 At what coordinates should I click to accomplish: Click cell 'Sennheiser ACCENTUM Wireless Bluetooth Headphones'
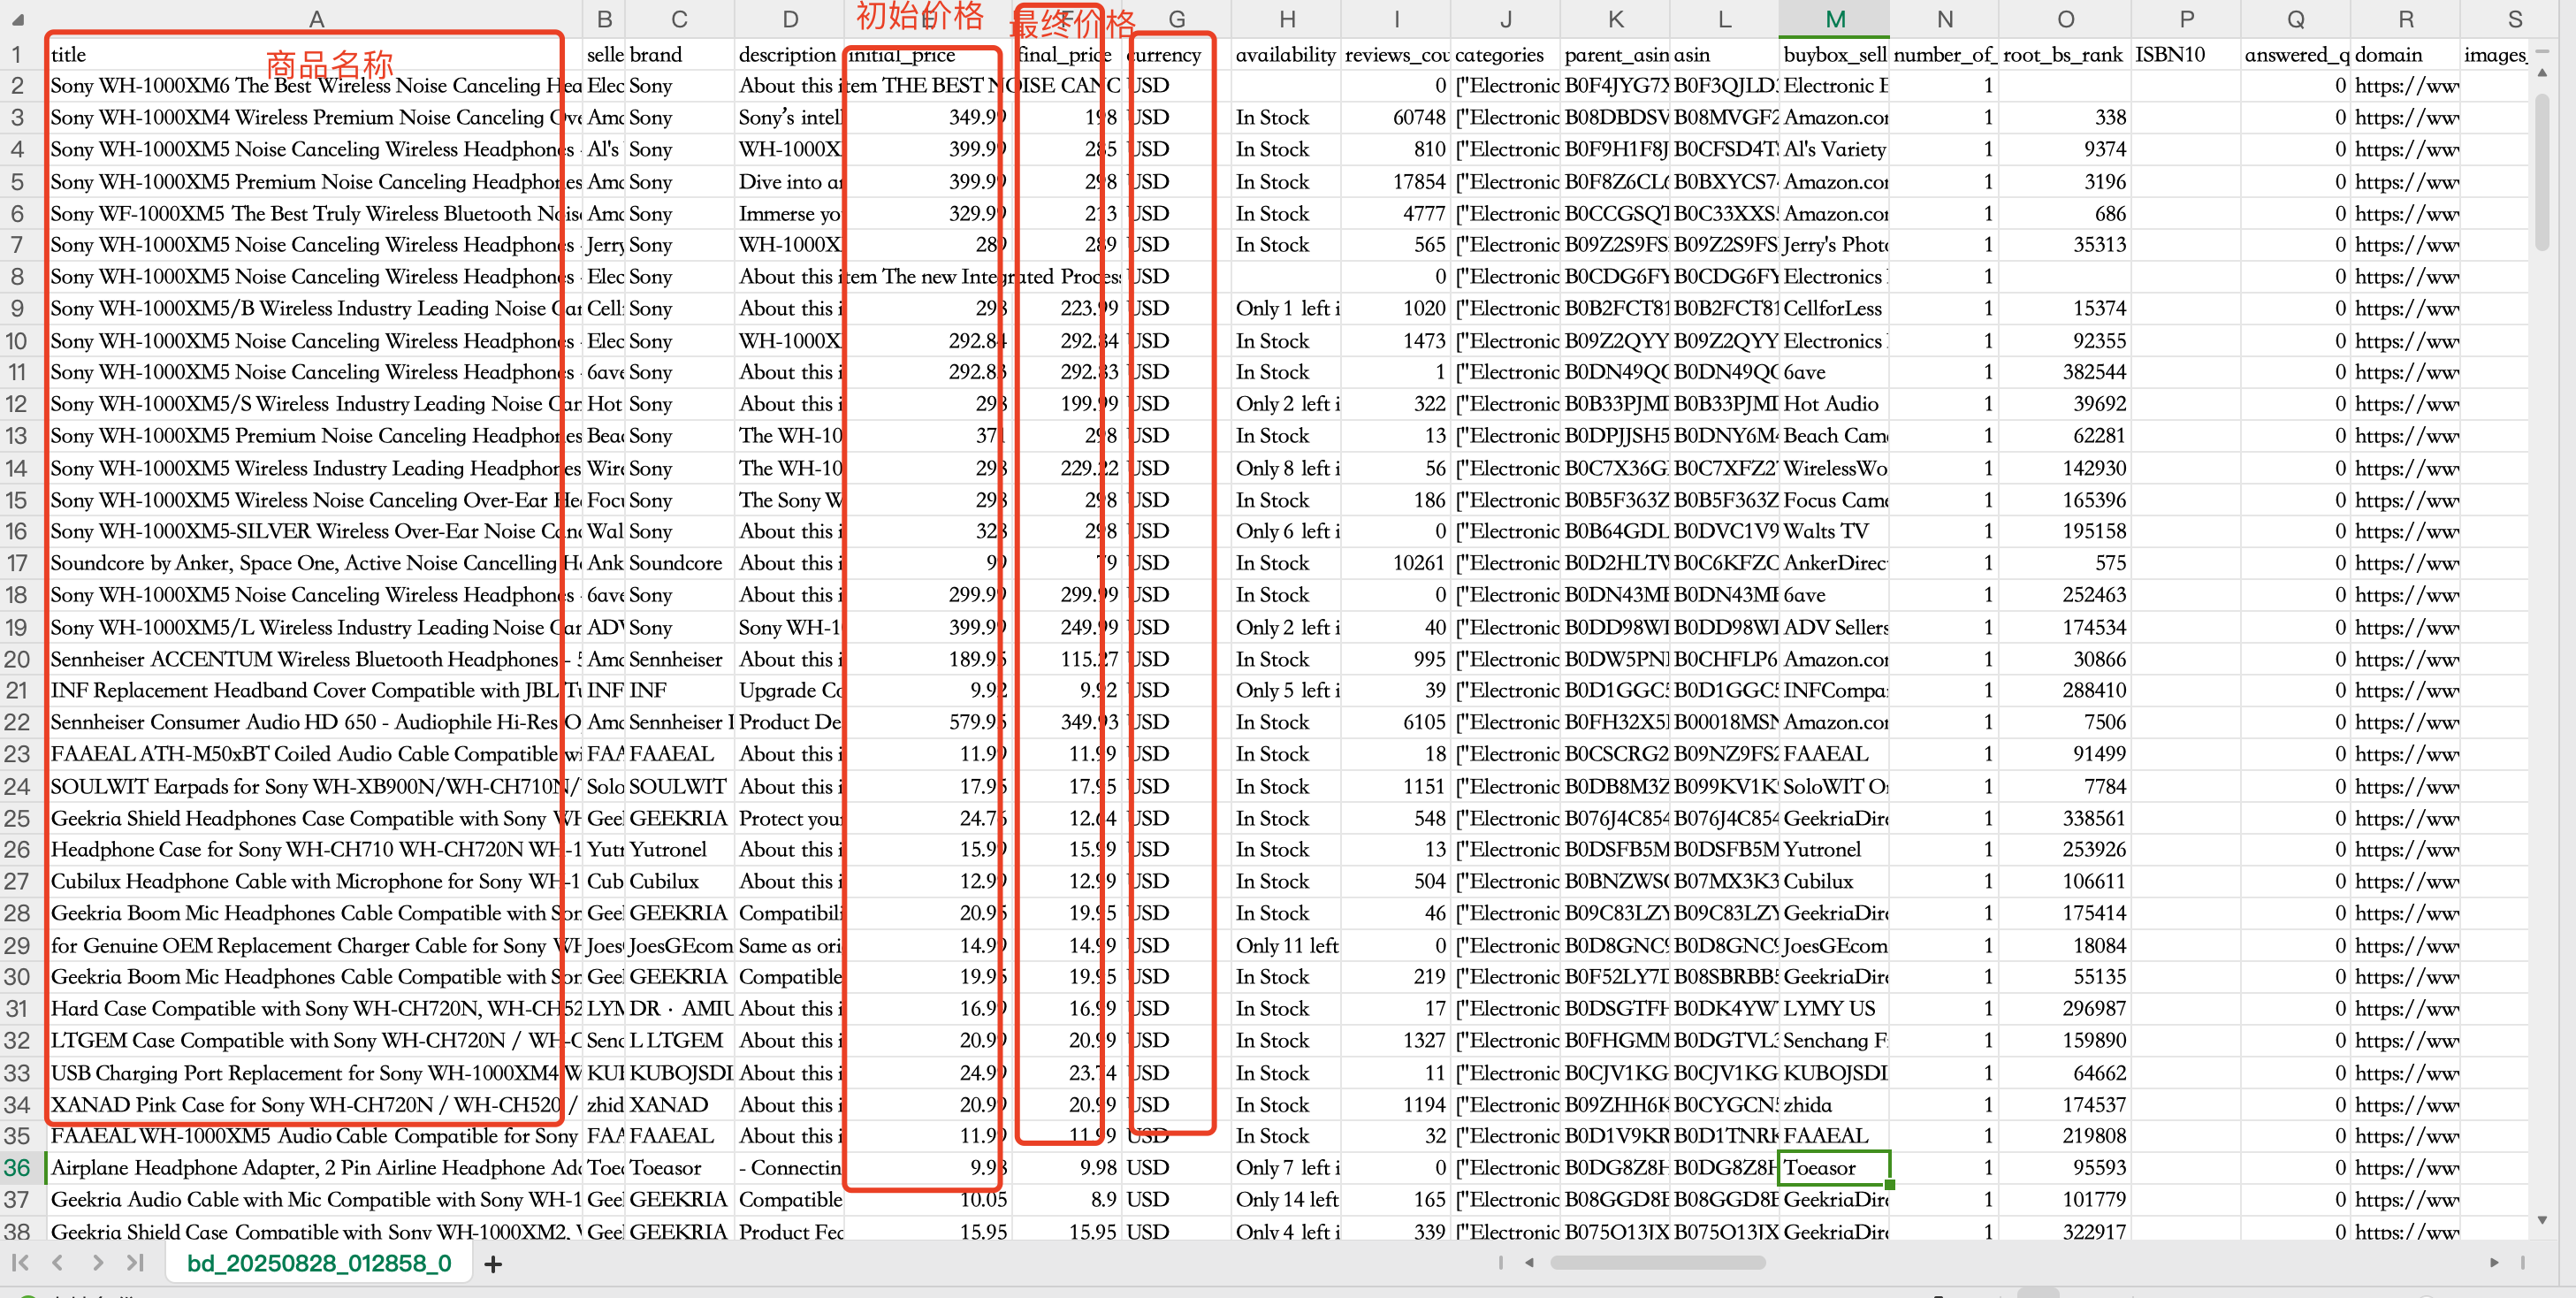(314, 659)
